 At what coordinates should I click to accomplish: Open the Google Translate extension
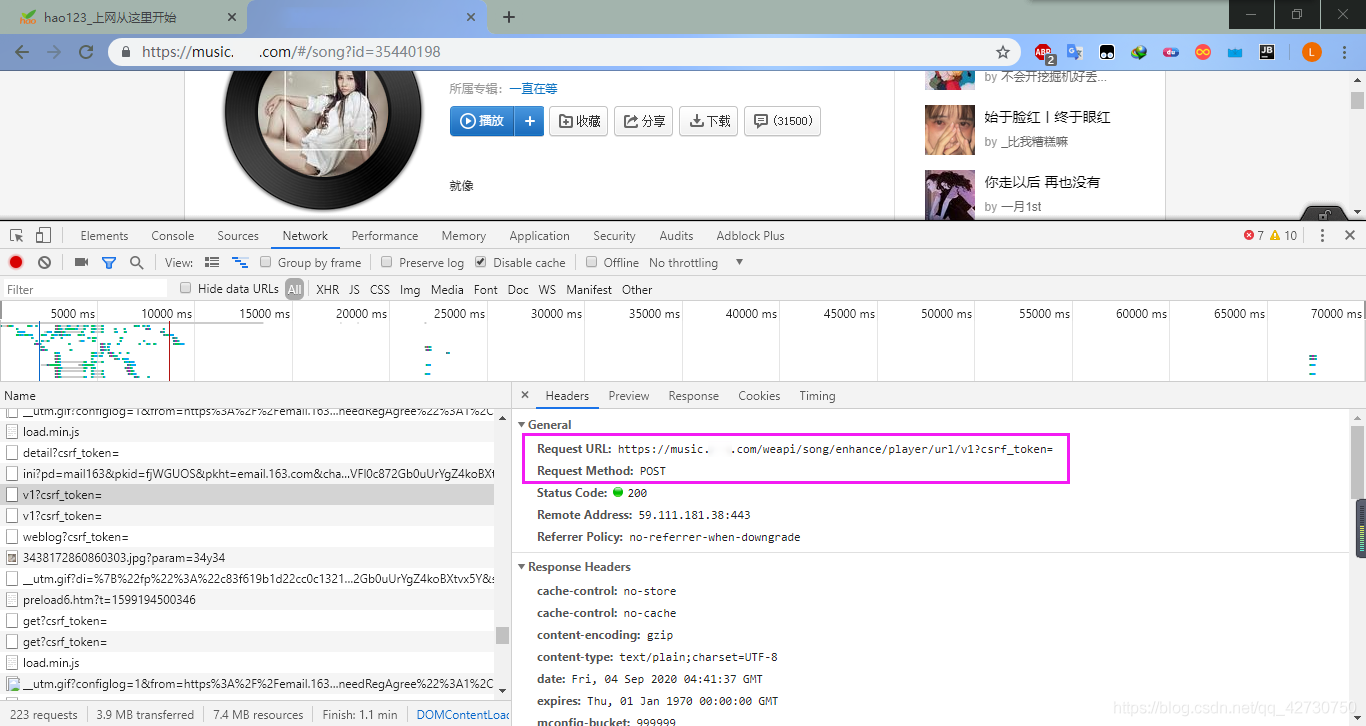(1075, 52)
